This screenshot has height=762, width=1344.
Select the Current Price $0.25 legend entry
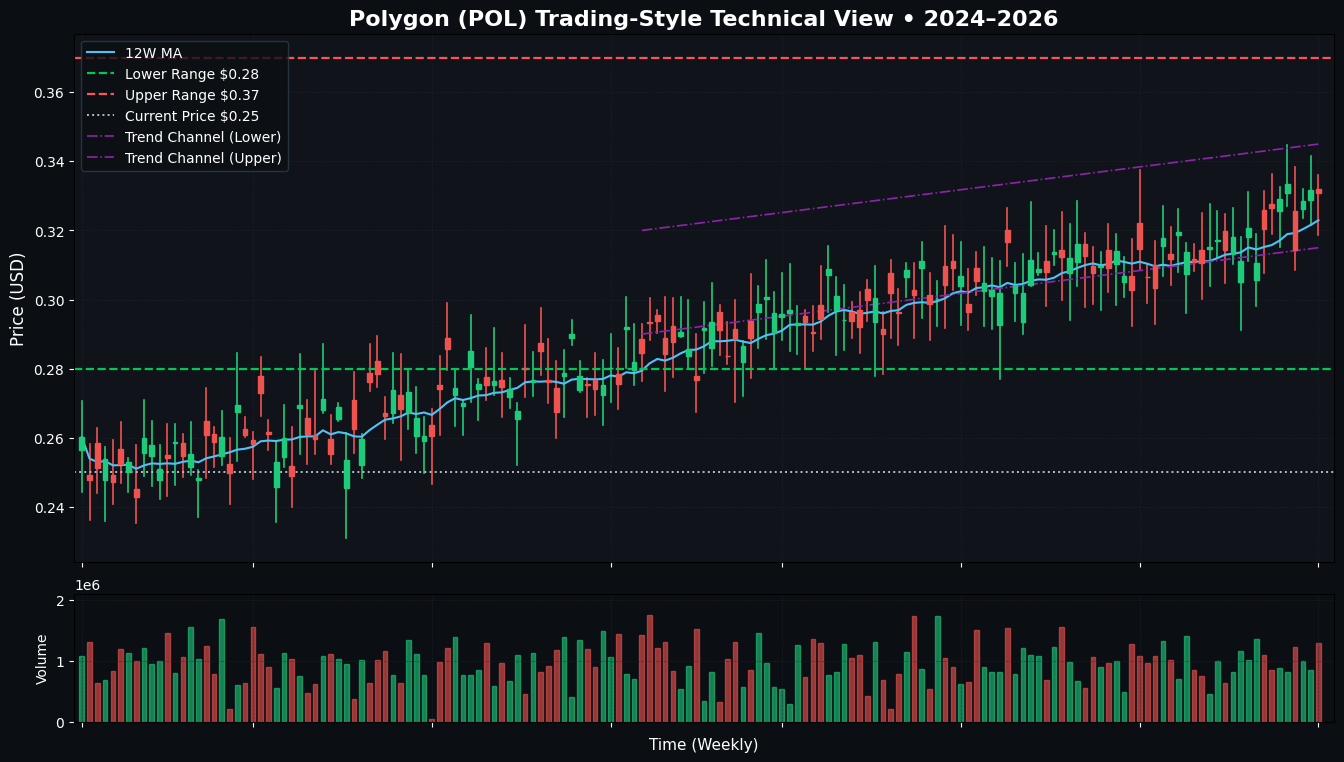coord(174,116)
